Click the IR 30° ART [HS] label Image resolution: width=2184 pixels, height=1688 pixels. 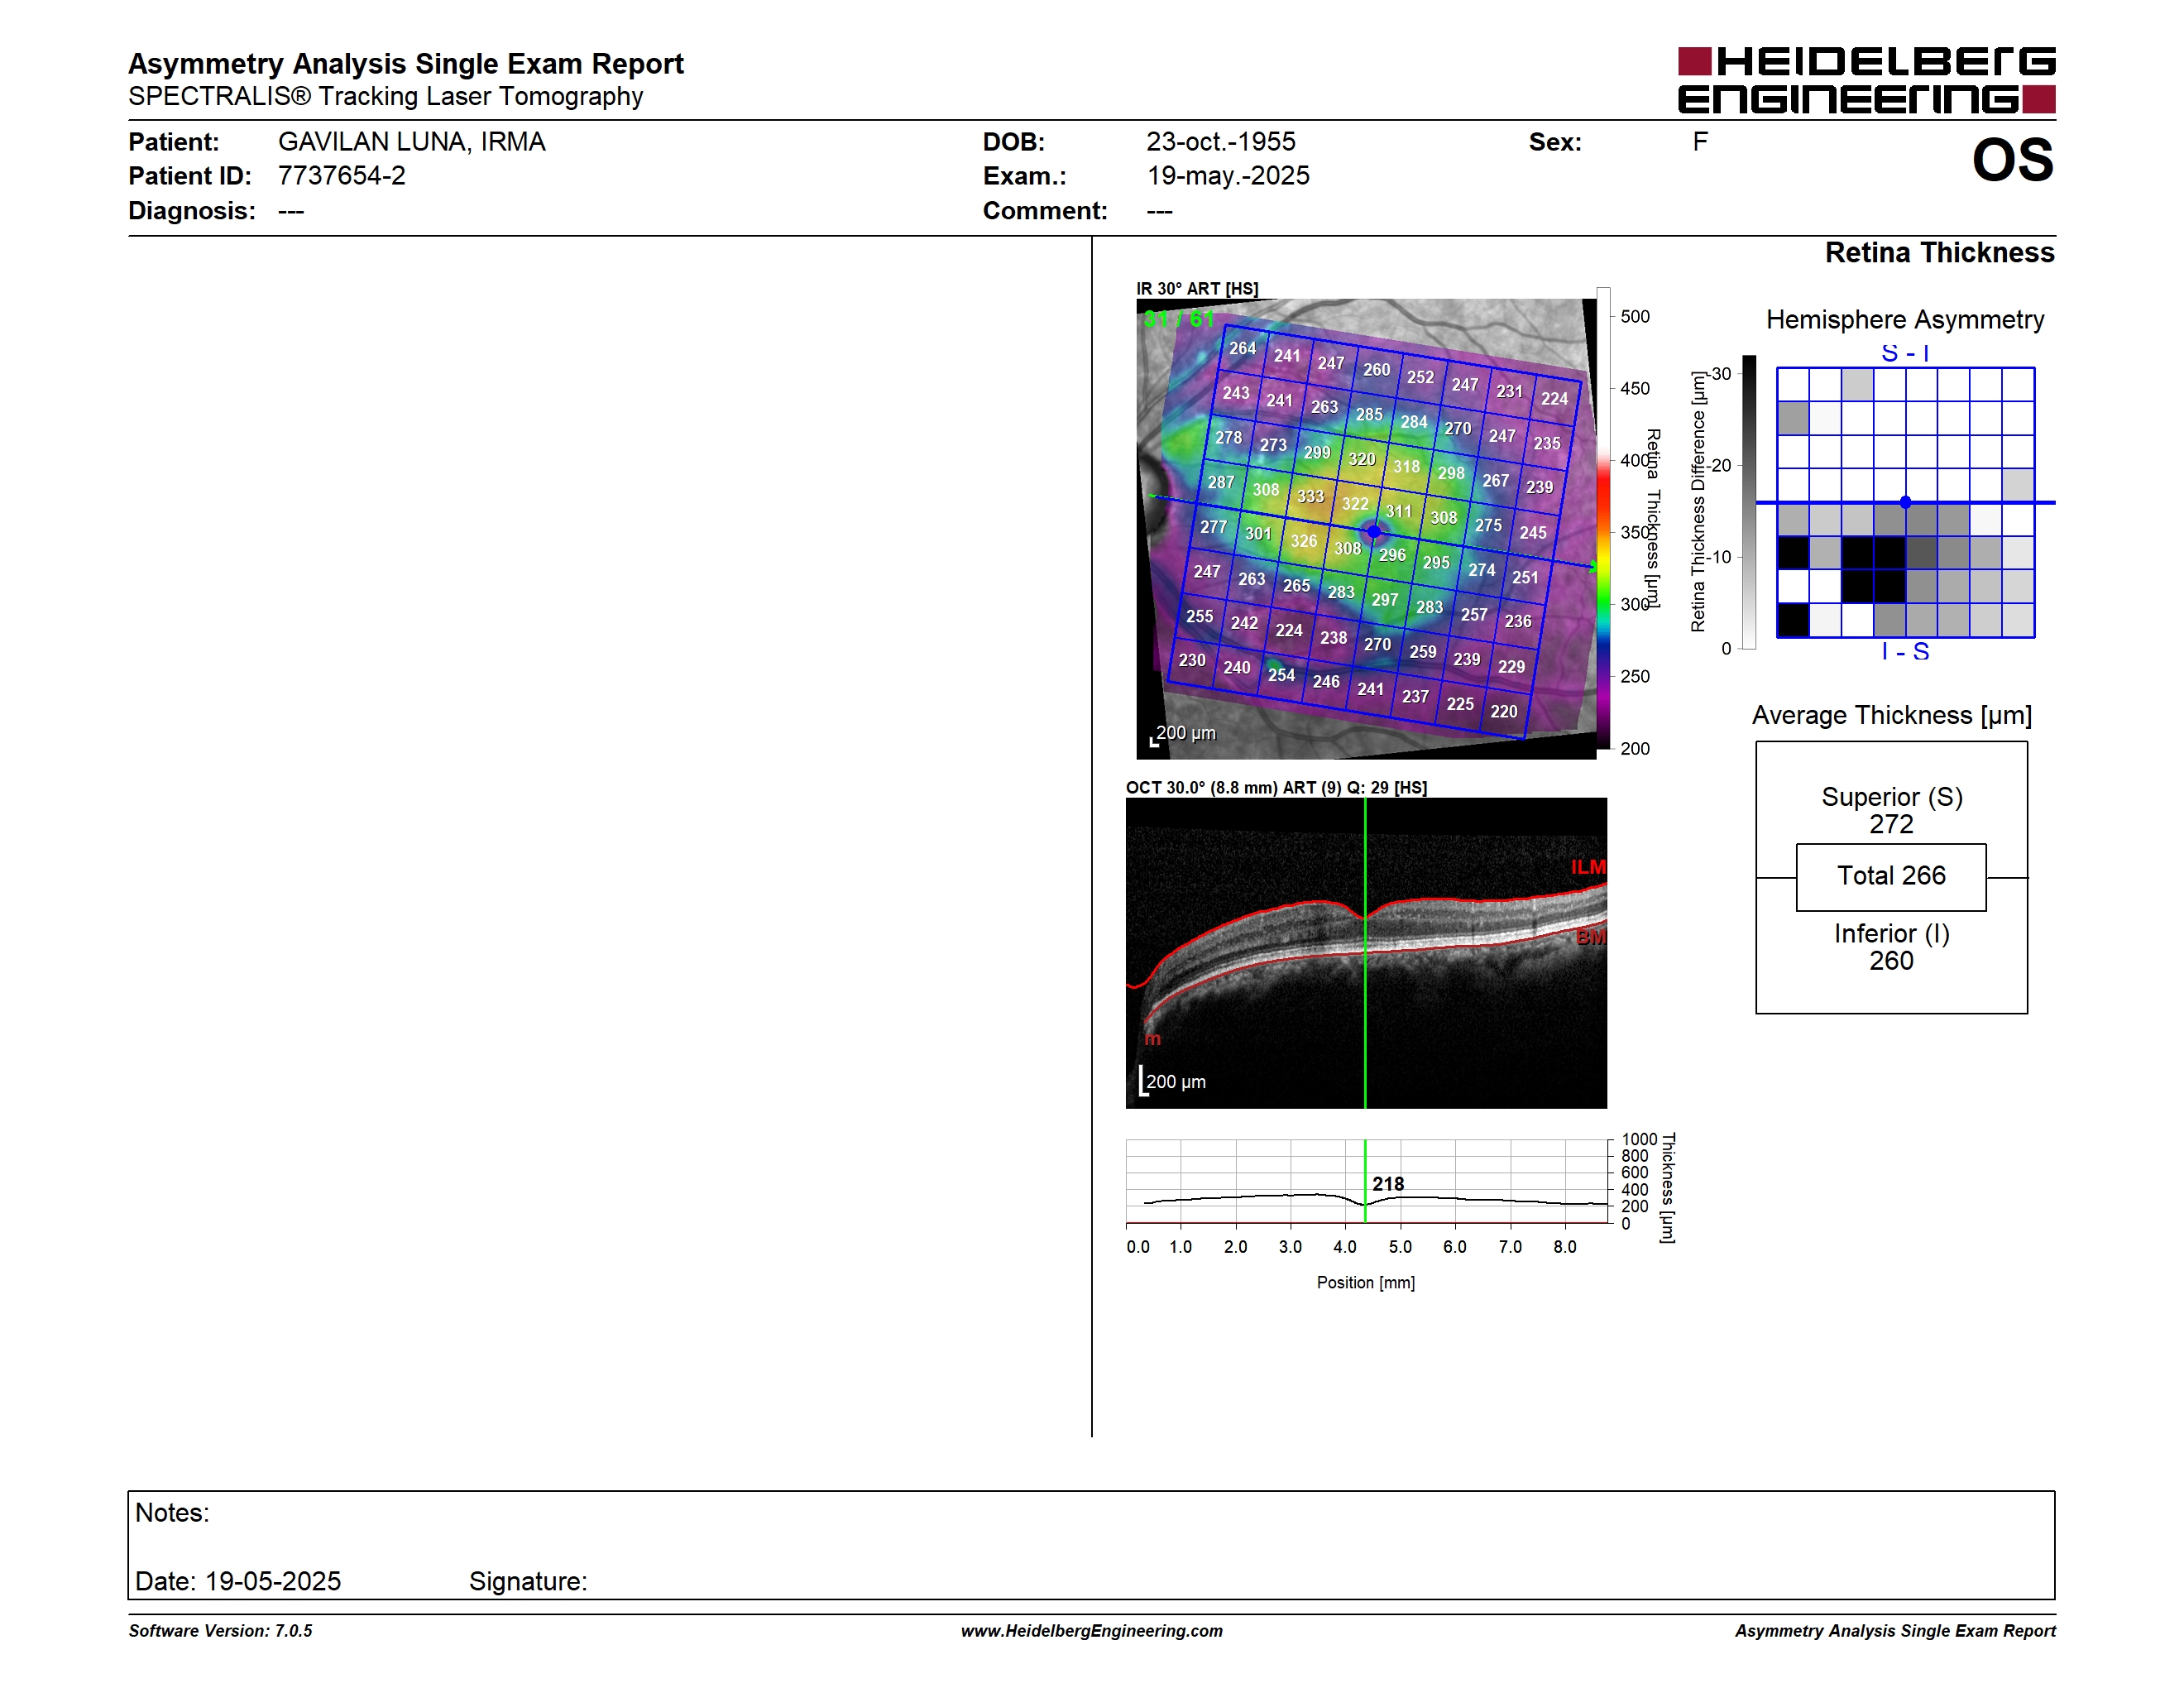point(1197,289)
